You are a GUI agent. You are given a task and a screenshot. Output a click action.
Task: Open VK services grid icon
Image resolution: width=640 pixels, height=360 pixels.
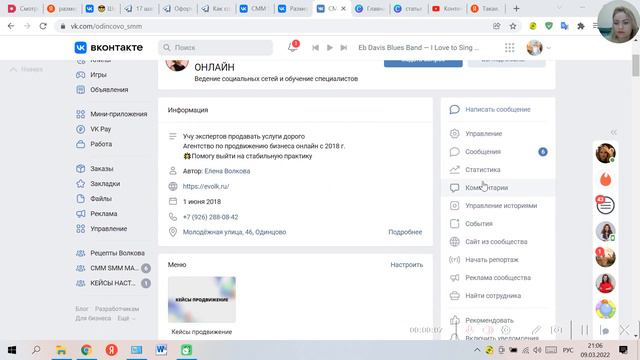(x=509, y=48)
